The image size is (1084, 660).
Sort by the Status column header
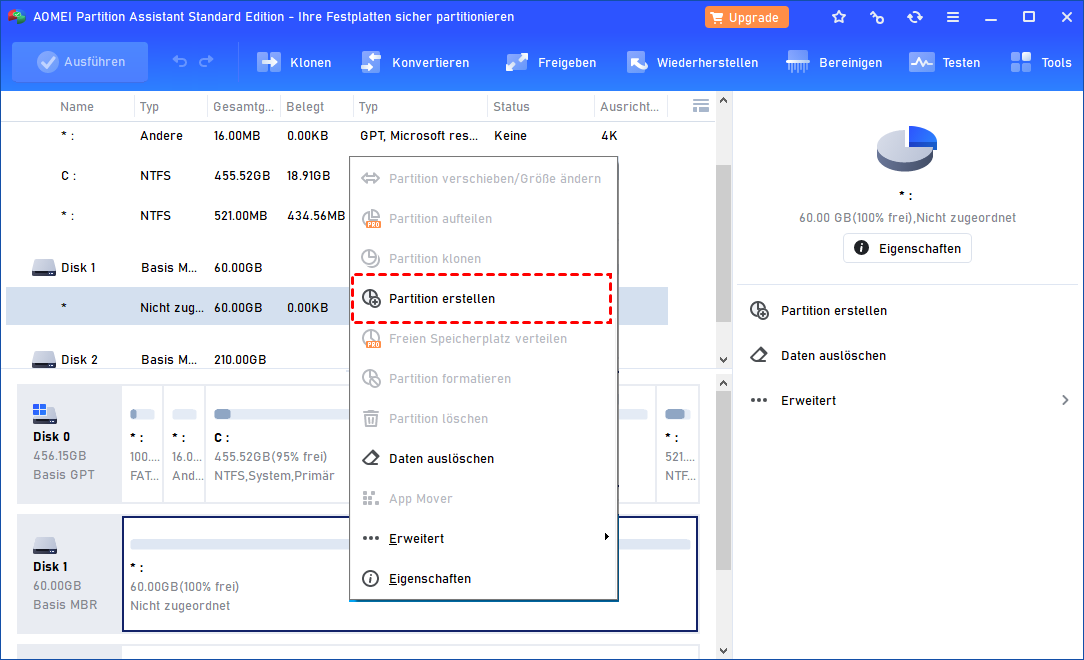pos(511,106)
